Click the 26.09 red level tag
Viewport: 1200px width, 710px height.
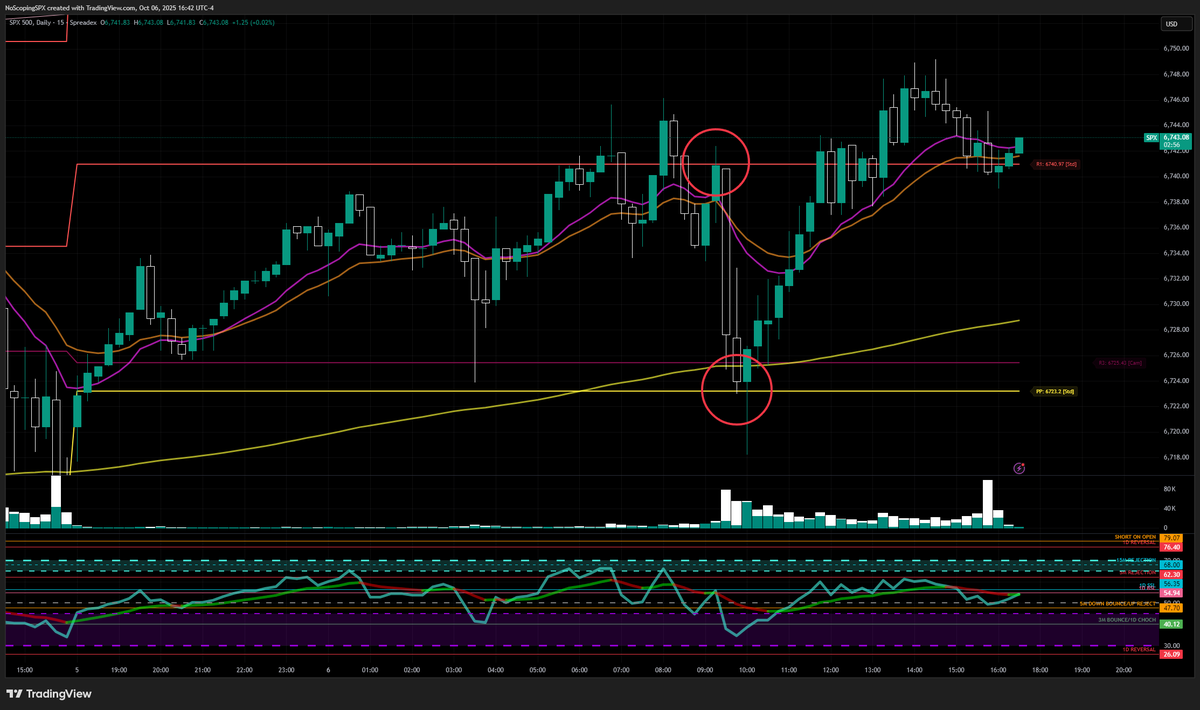click(1171, 654)
